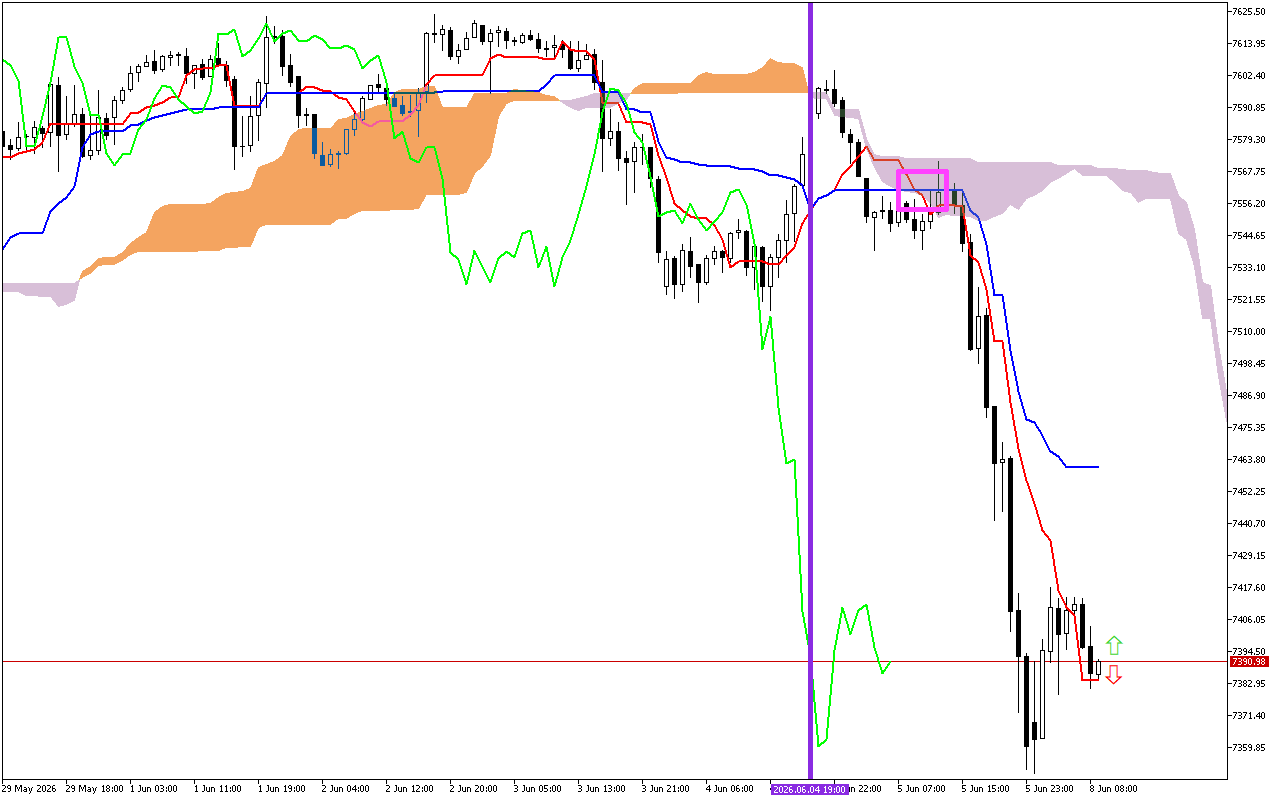The width and height of the screenshot is (1280, 800).
Task: Click the 2026.06.04 19:00 date label
Action: click(810, 789)
